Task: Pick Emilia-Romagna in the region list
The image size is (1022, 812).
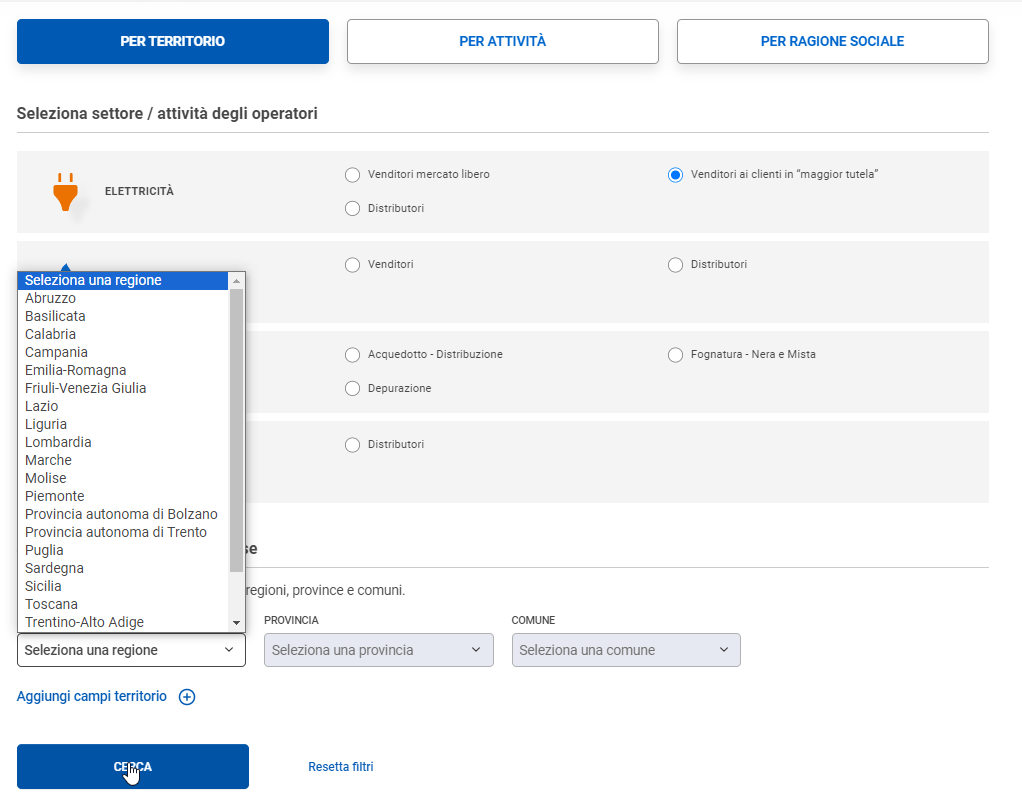Action: click(76, 370)
